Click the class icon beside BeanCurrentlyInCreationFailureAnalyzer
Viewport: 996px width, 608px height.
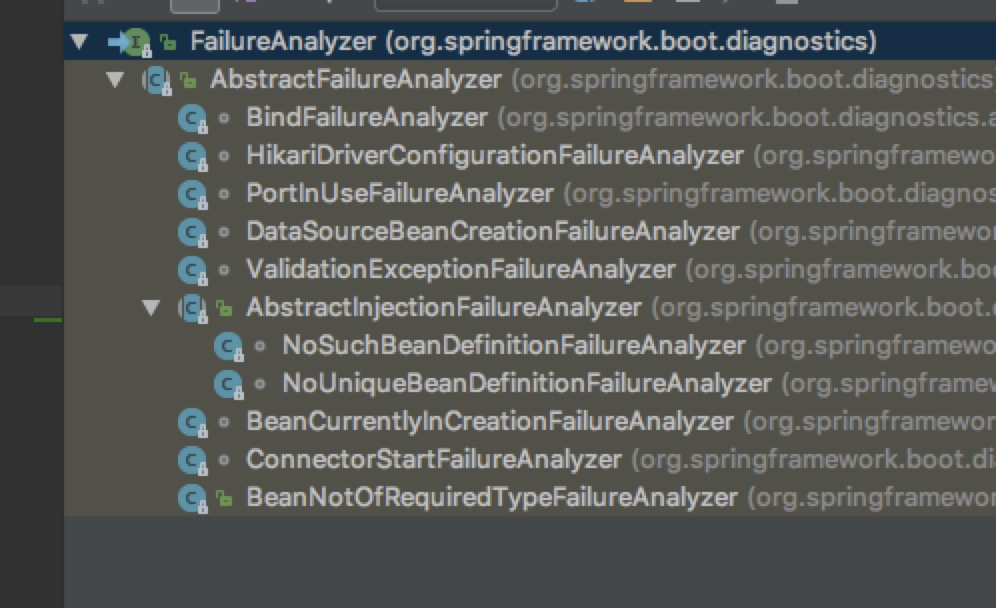coord(192,422)
